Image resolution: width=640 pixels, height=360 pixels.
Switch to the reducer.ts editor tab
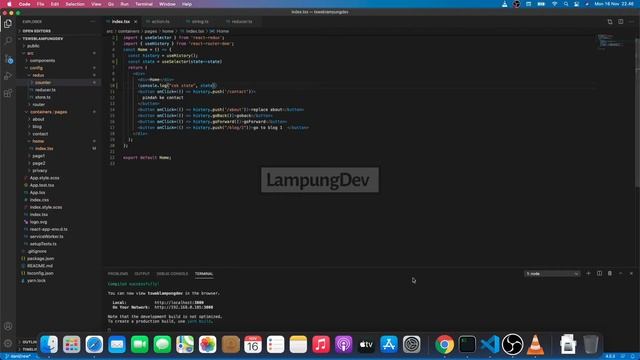click(241, 22)
